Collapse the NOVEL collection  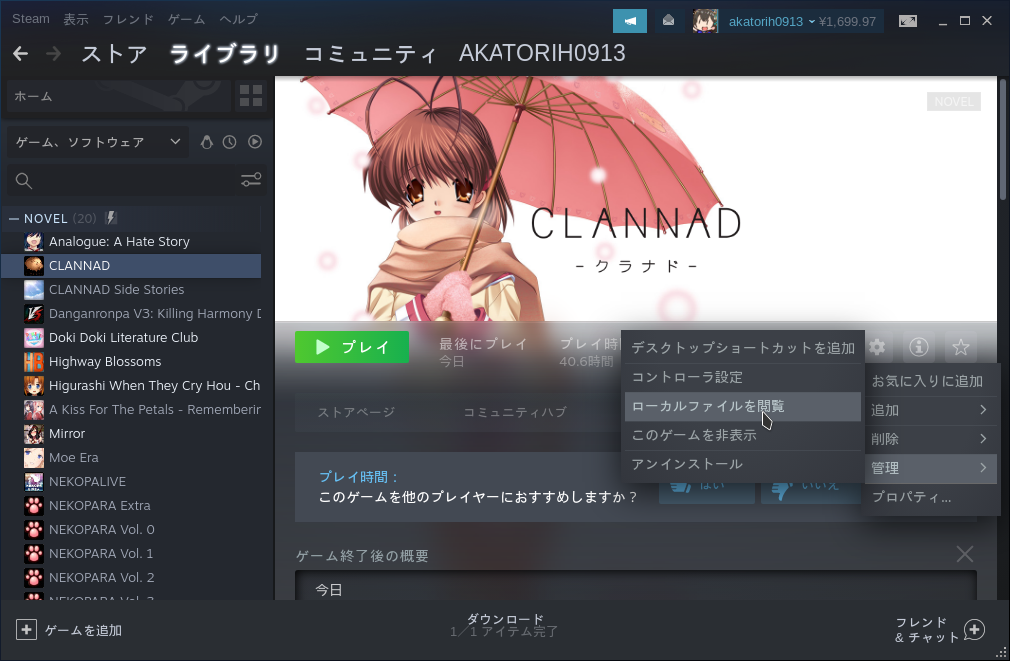click(x=14, y=219)
